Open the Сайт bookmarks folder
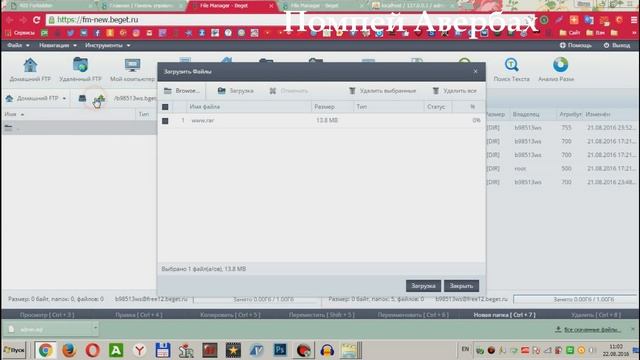Screen dimensions: 640x360 (570, 33)
